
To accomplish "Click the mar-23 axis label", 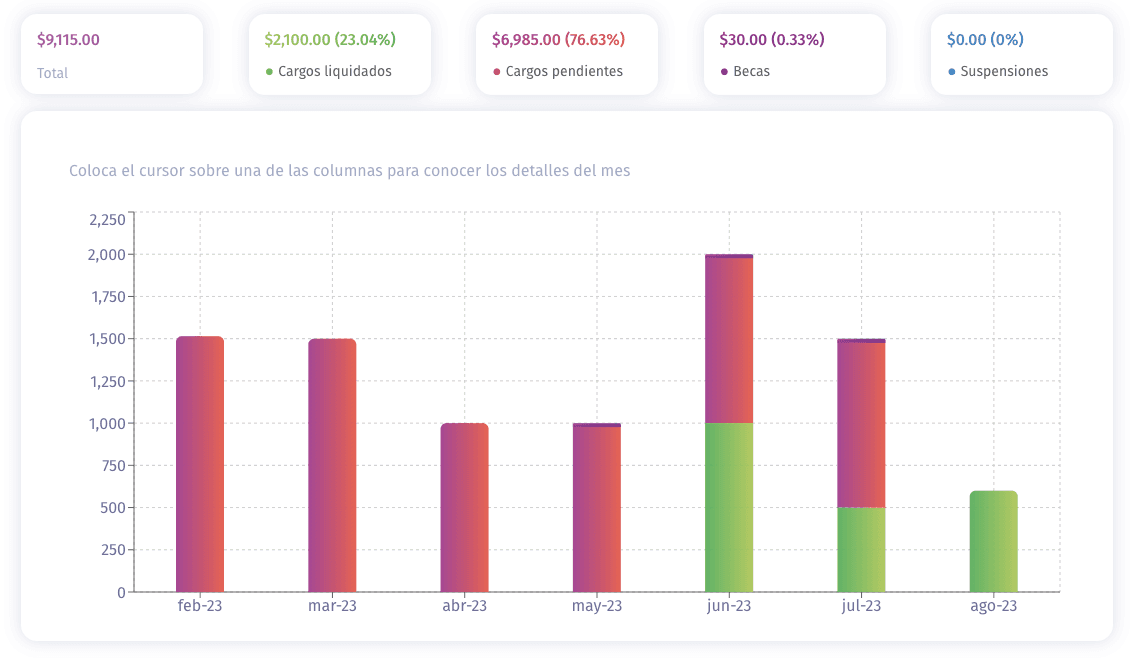I will pos(332,606).
